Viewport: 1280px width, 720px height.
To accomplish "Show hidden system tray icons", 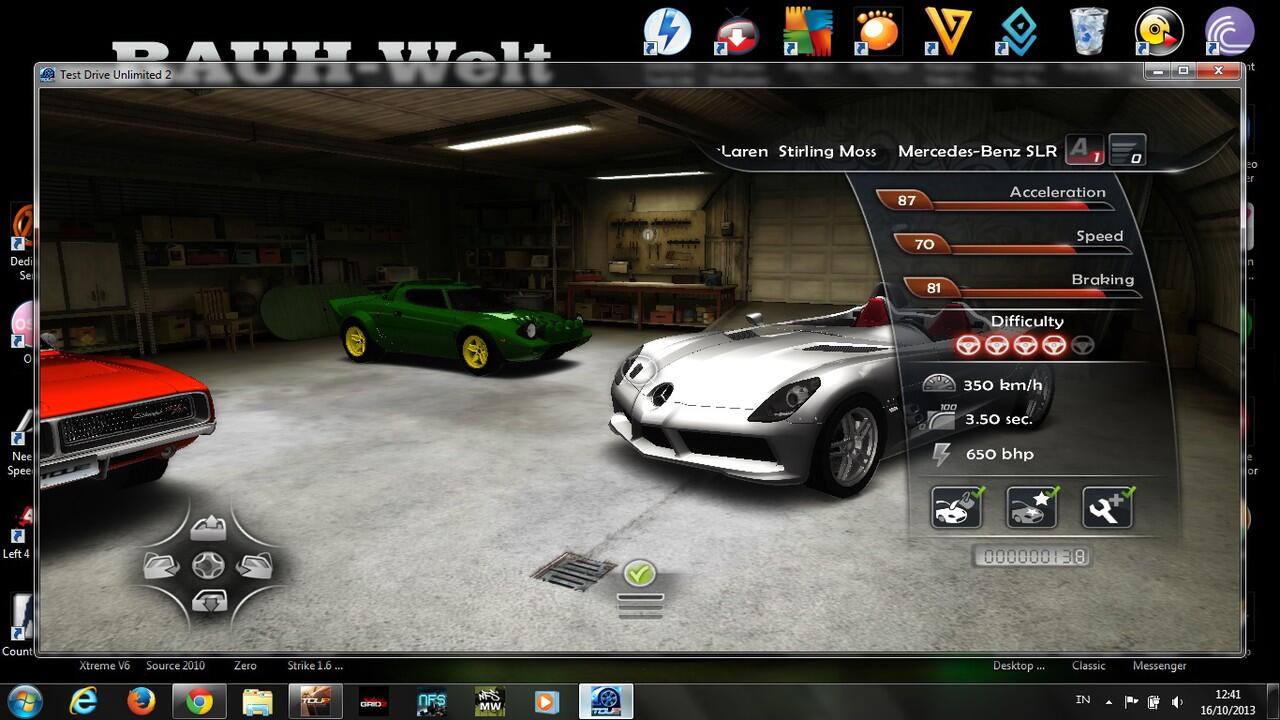I will pos(1108,701).
